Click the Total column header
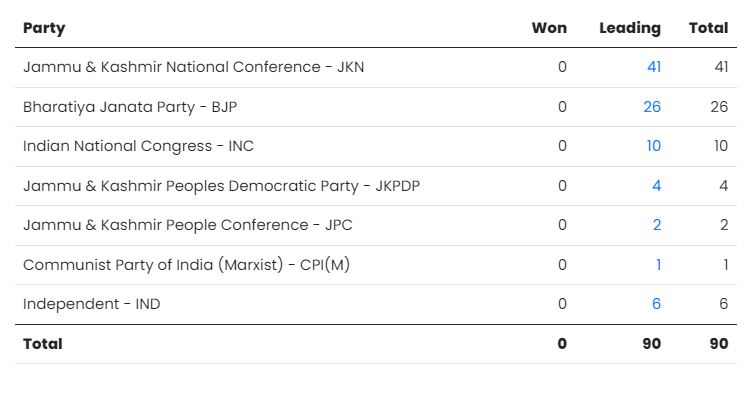This screenshot has width=753, height=415. tap(708, 28)
